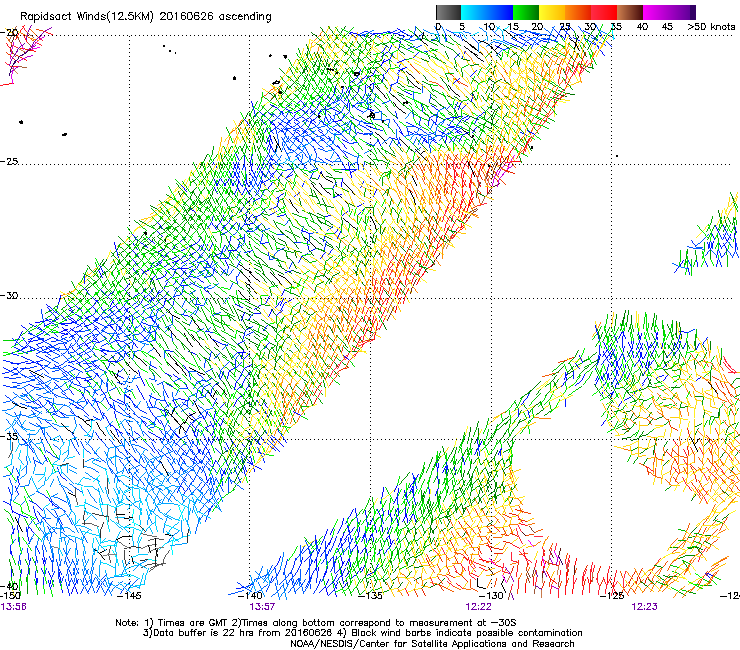
Task: Click the '-130' longitude axis label
Action: point(491,596)
